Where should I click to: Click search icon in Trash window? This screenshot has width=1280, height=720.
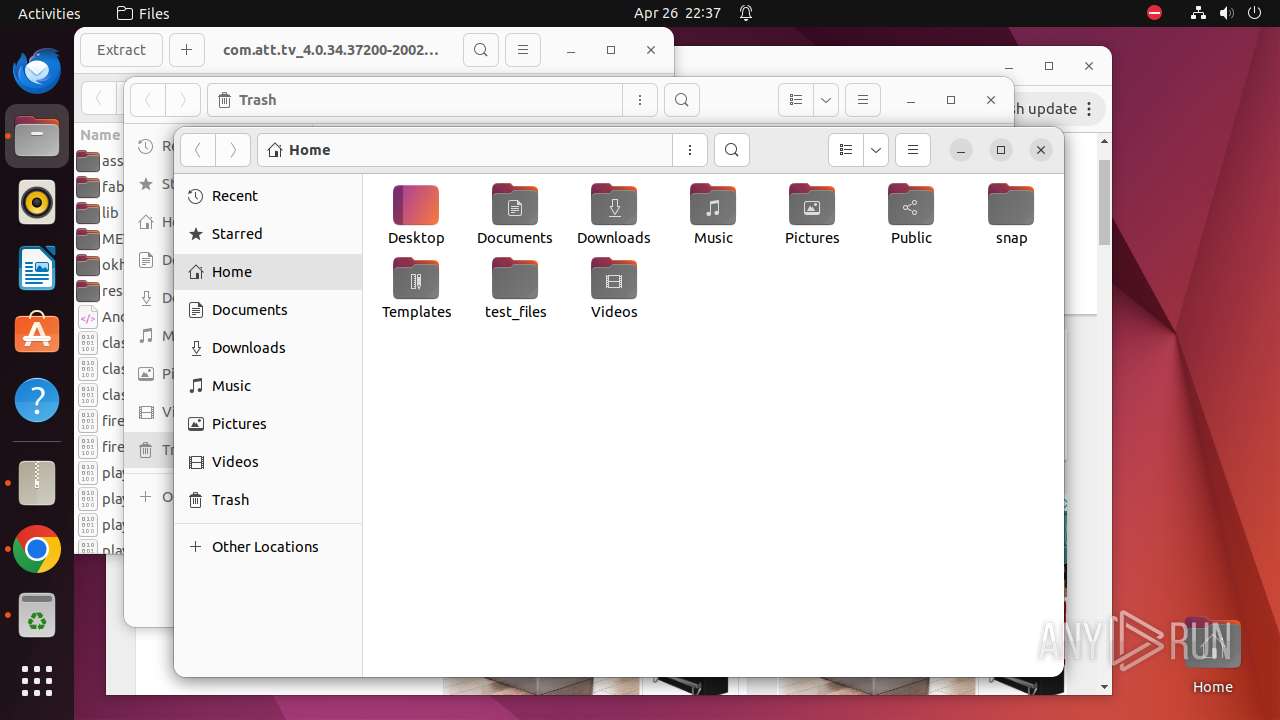[681, 100]
